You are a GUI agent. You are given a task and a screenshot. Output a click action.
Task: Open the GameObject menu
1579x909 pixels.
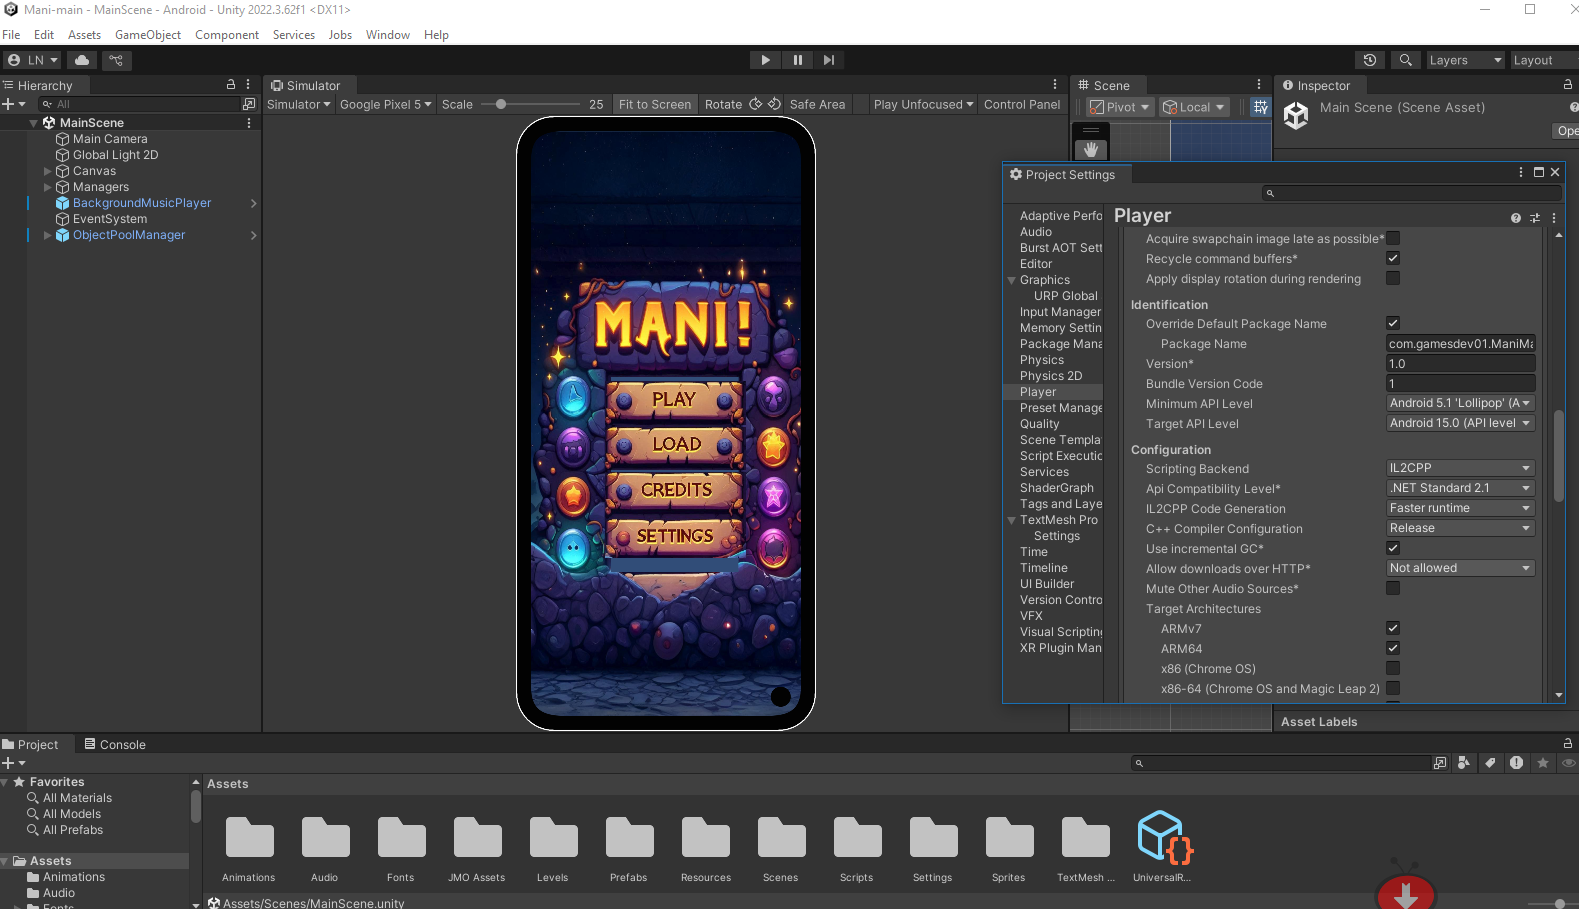[x=148, y=34]
